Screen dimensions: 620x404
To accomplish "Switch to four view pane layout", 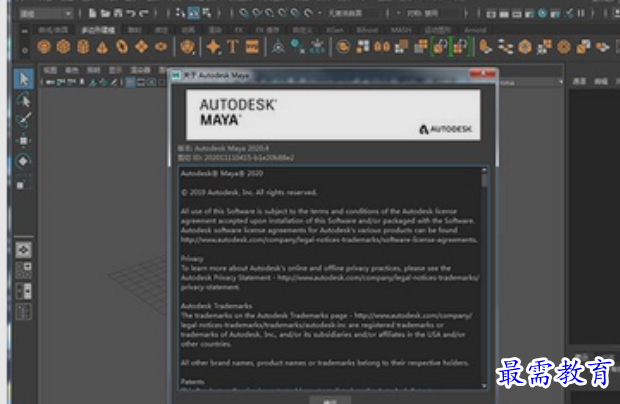I will [x=24, y=270].
